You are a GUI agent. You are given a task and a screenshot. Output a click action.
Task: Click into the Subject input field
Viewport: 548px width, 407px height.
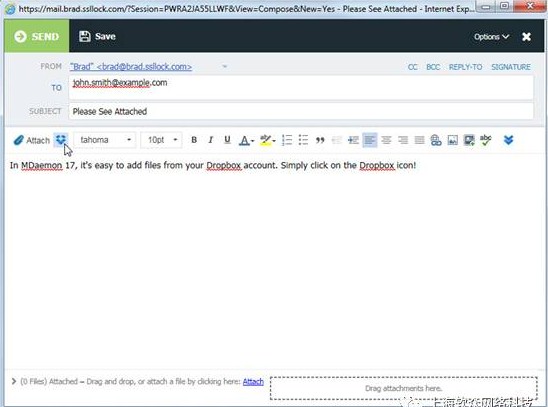[301, 111]
